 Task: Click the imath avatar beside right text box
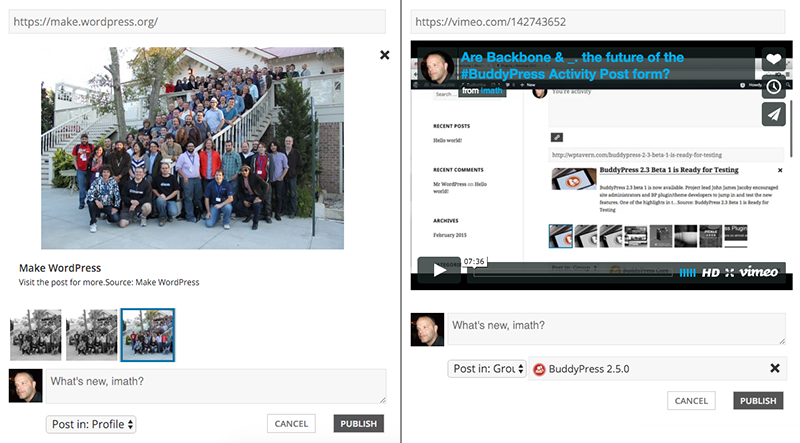pos(428,330)
